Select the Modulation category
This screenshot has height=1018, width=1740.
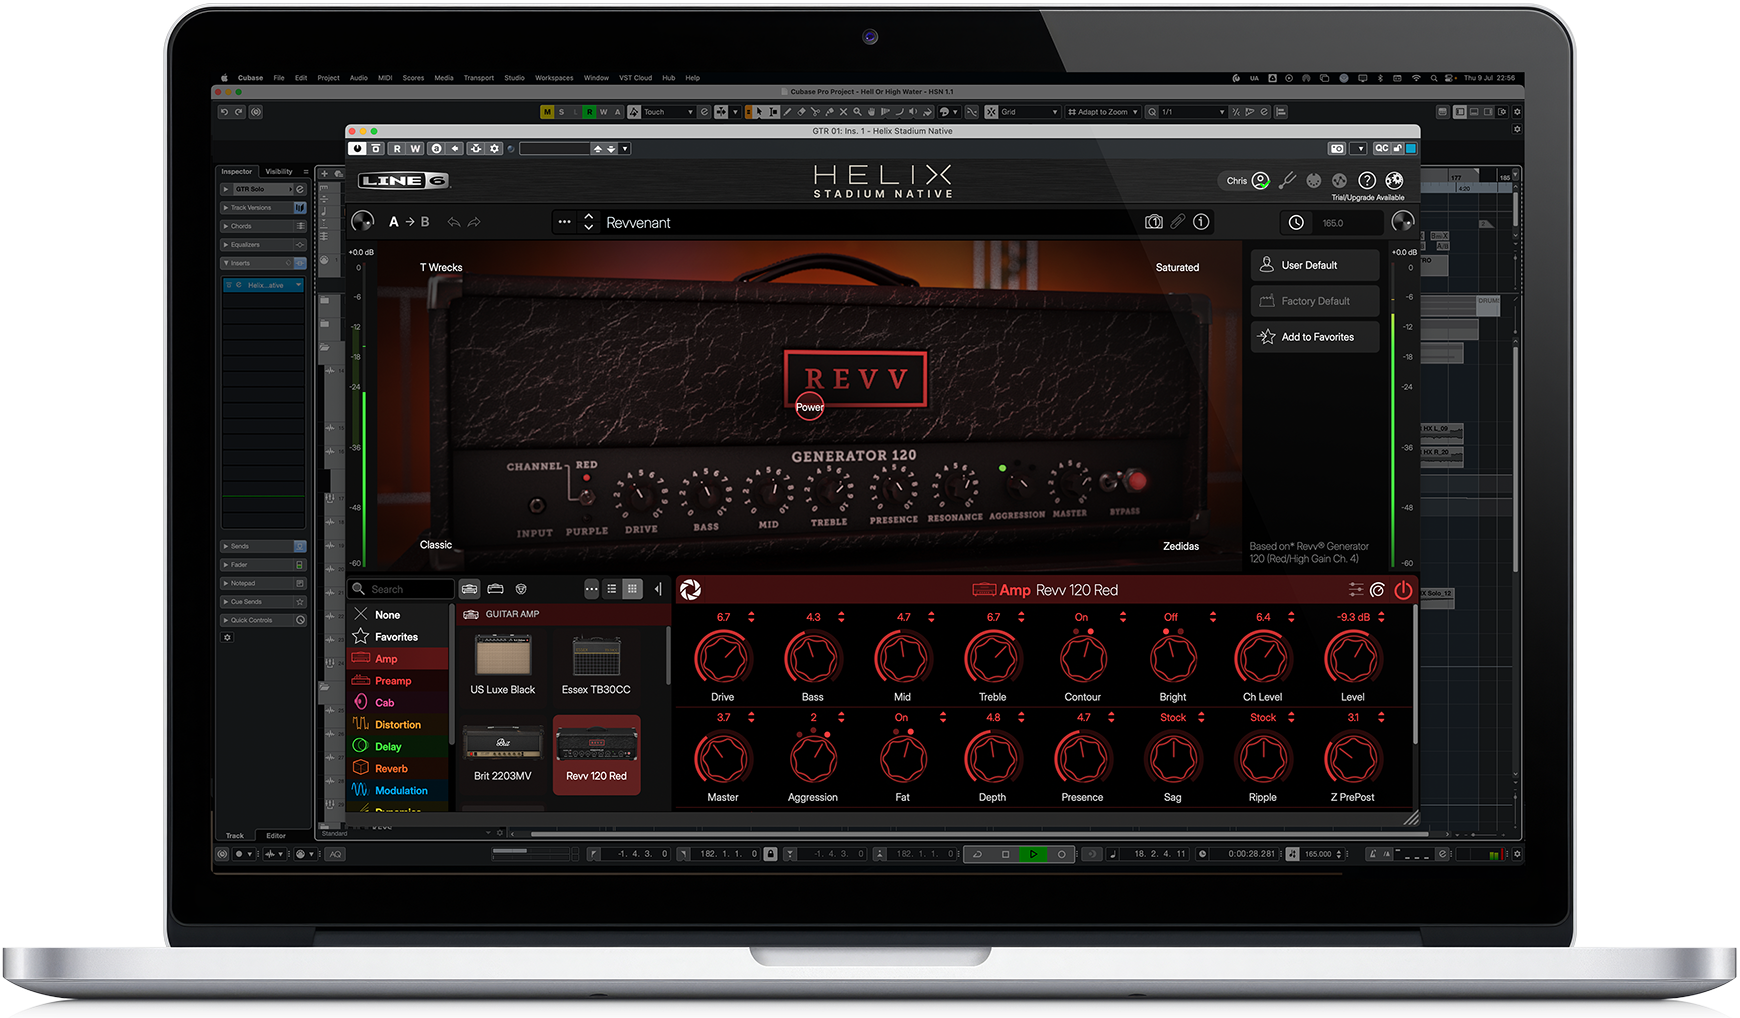(x=398, y=791)
